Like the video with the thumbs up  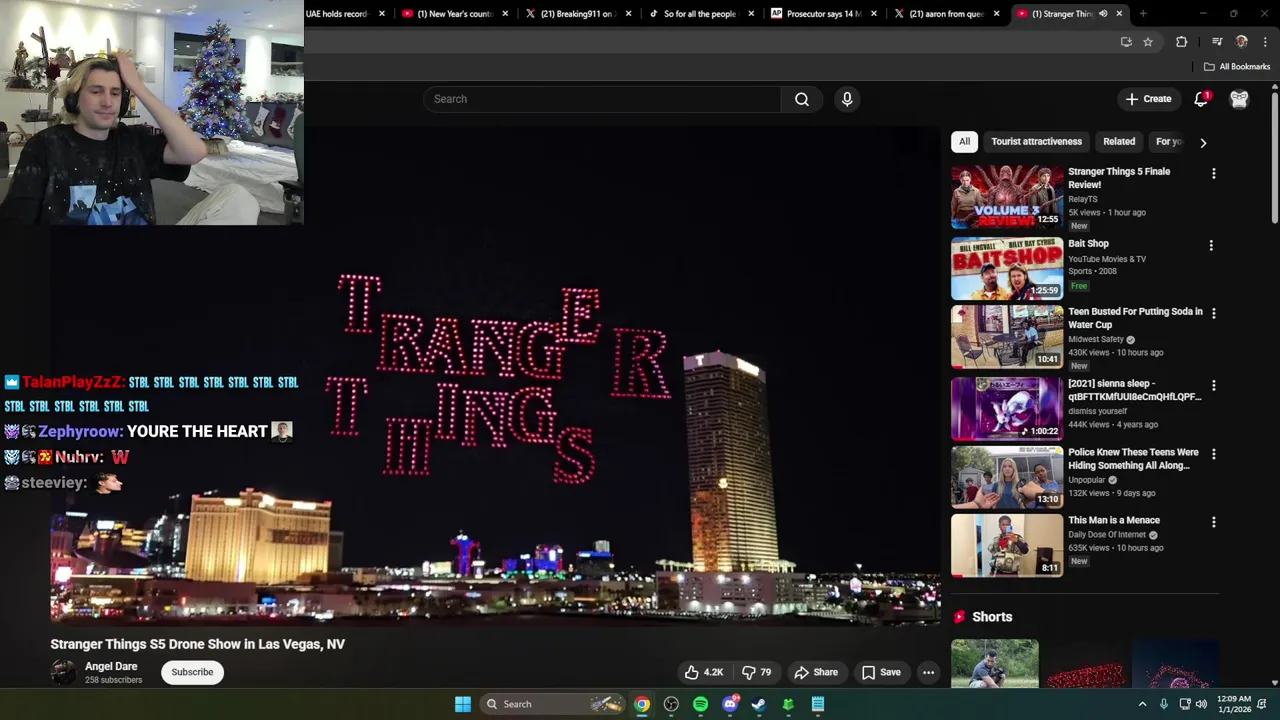[703, 672]
